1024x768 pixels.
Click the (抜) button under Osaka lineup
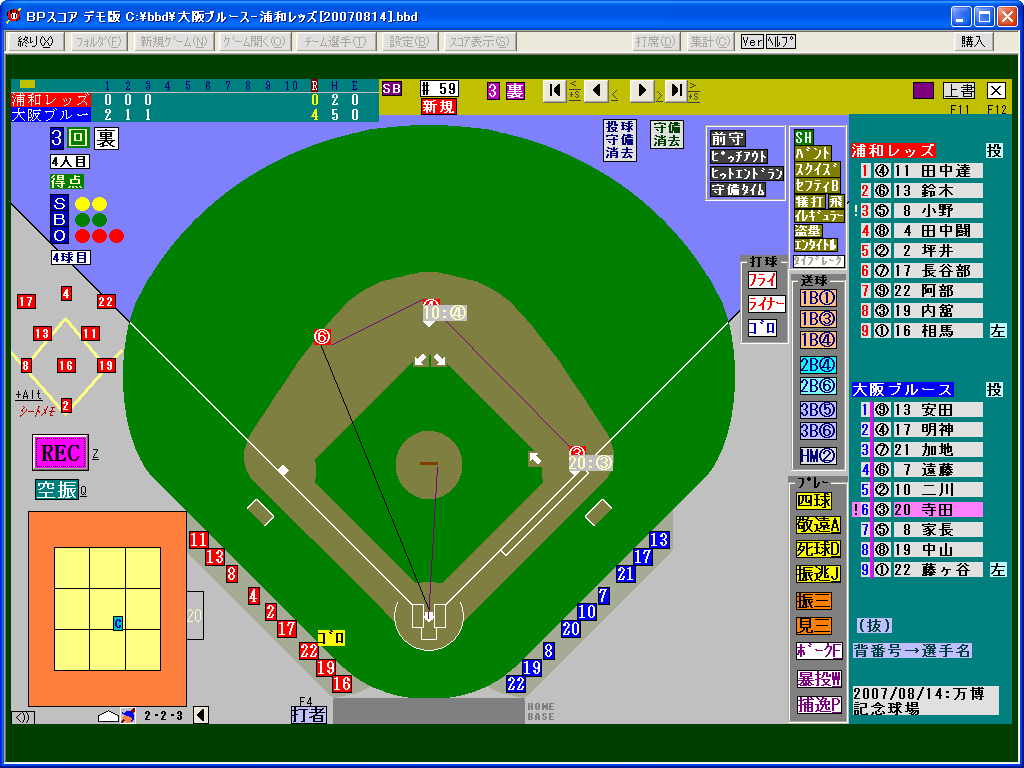click(x=874, y=626)
